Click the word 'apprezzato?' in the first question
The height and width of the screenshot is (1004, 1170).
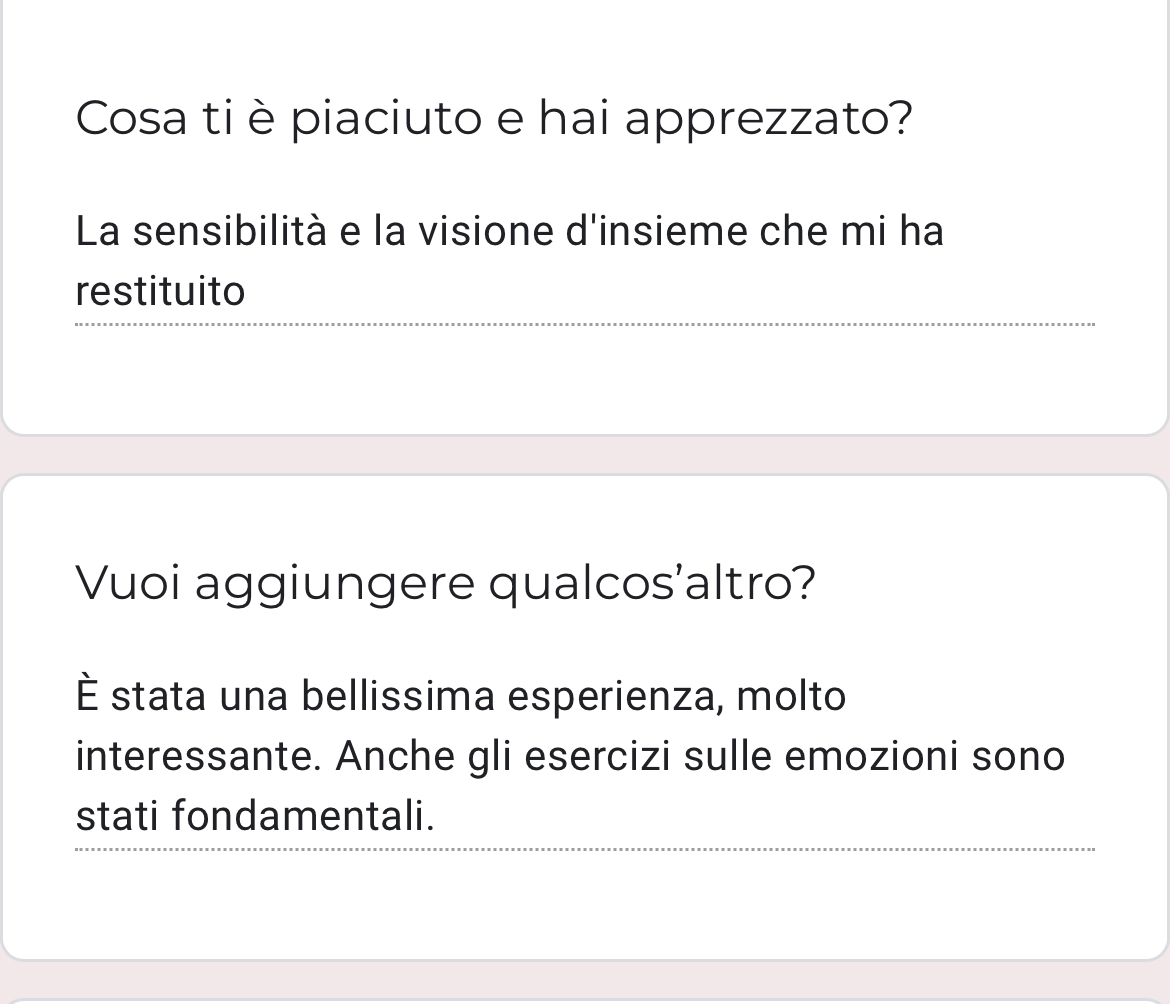coord(769,119)
